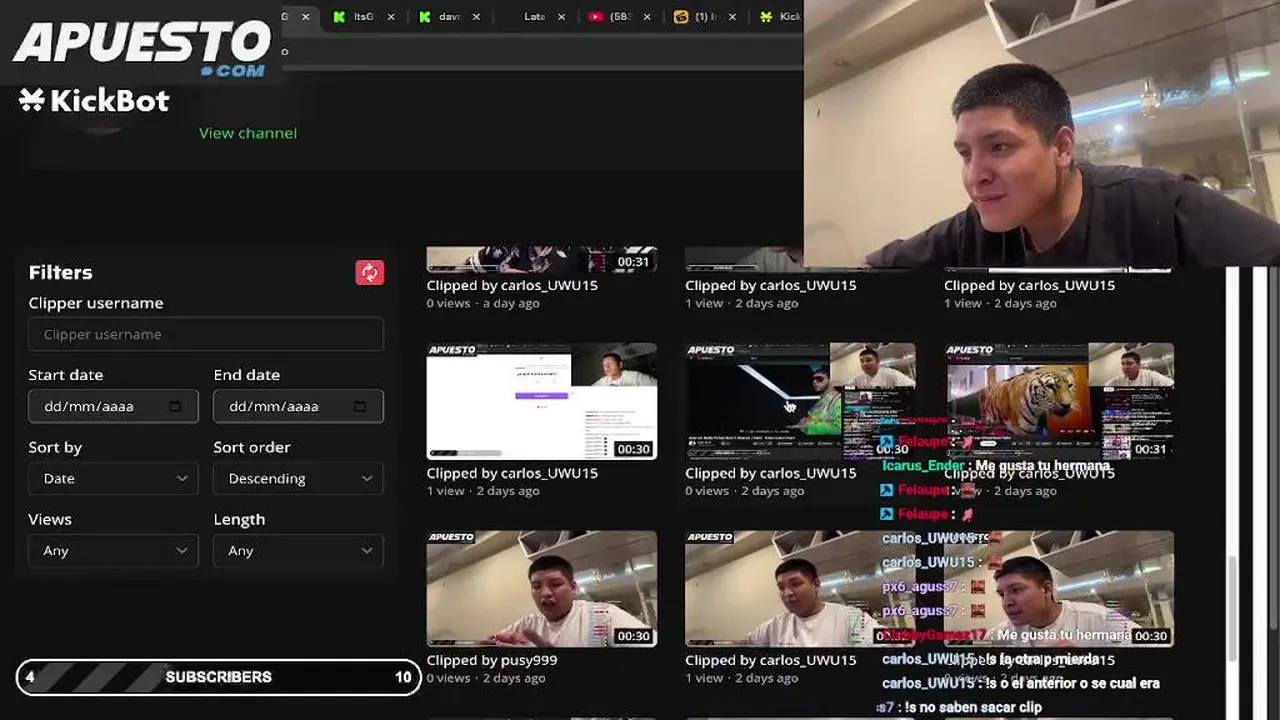Open the white-screen clip thumbnail, 00:30
The image size is (1280, 720).
[541, 401]
